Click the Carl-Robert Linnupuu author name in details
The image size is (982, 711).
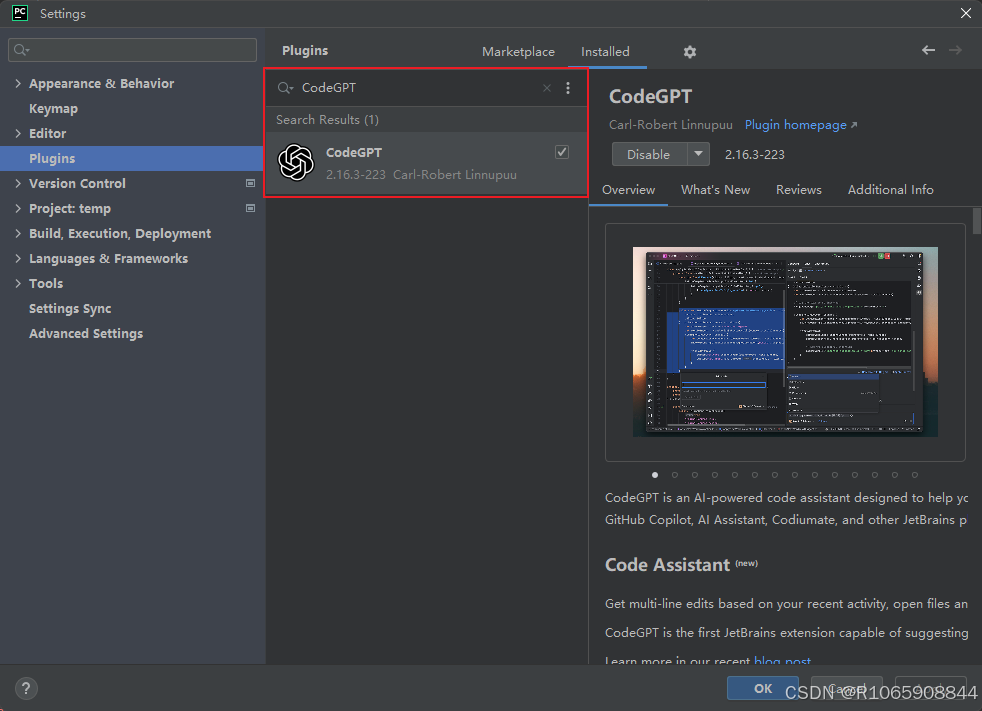671,125
